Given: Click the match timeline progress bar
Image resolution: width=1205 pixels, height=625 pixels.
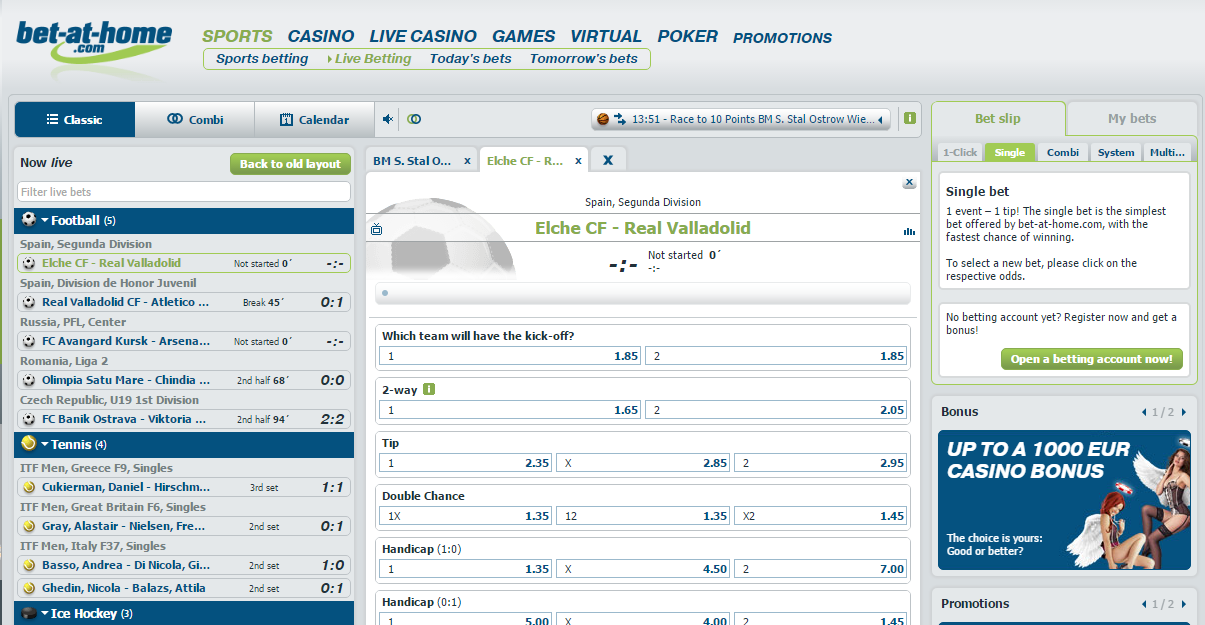Looking at the screenshot, I should (x=643, y=294).
